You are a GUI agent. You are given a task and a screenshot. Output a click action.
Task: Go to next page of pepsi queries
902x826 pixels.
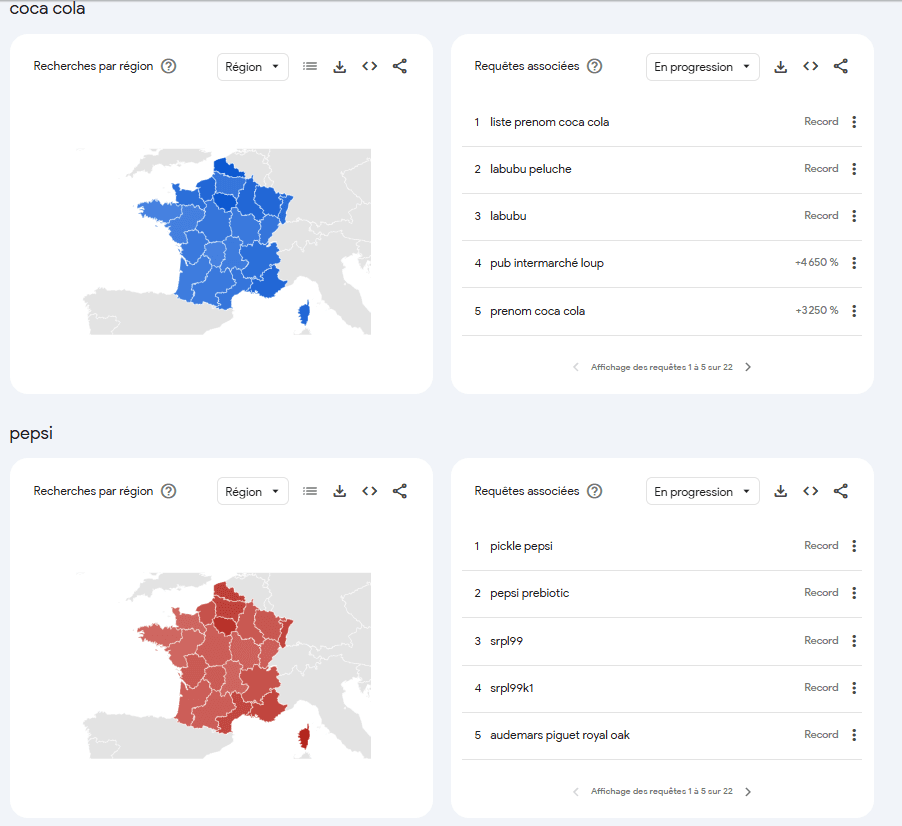pyautogui.click(x=748, y=791)
